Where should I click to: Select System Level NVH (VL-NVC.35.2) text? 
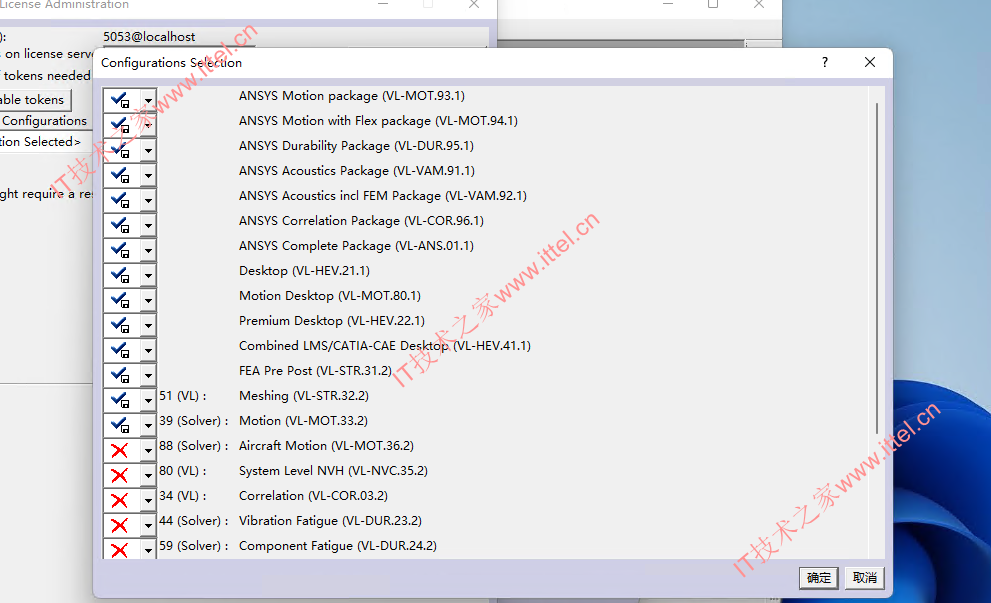pos(333,471)
